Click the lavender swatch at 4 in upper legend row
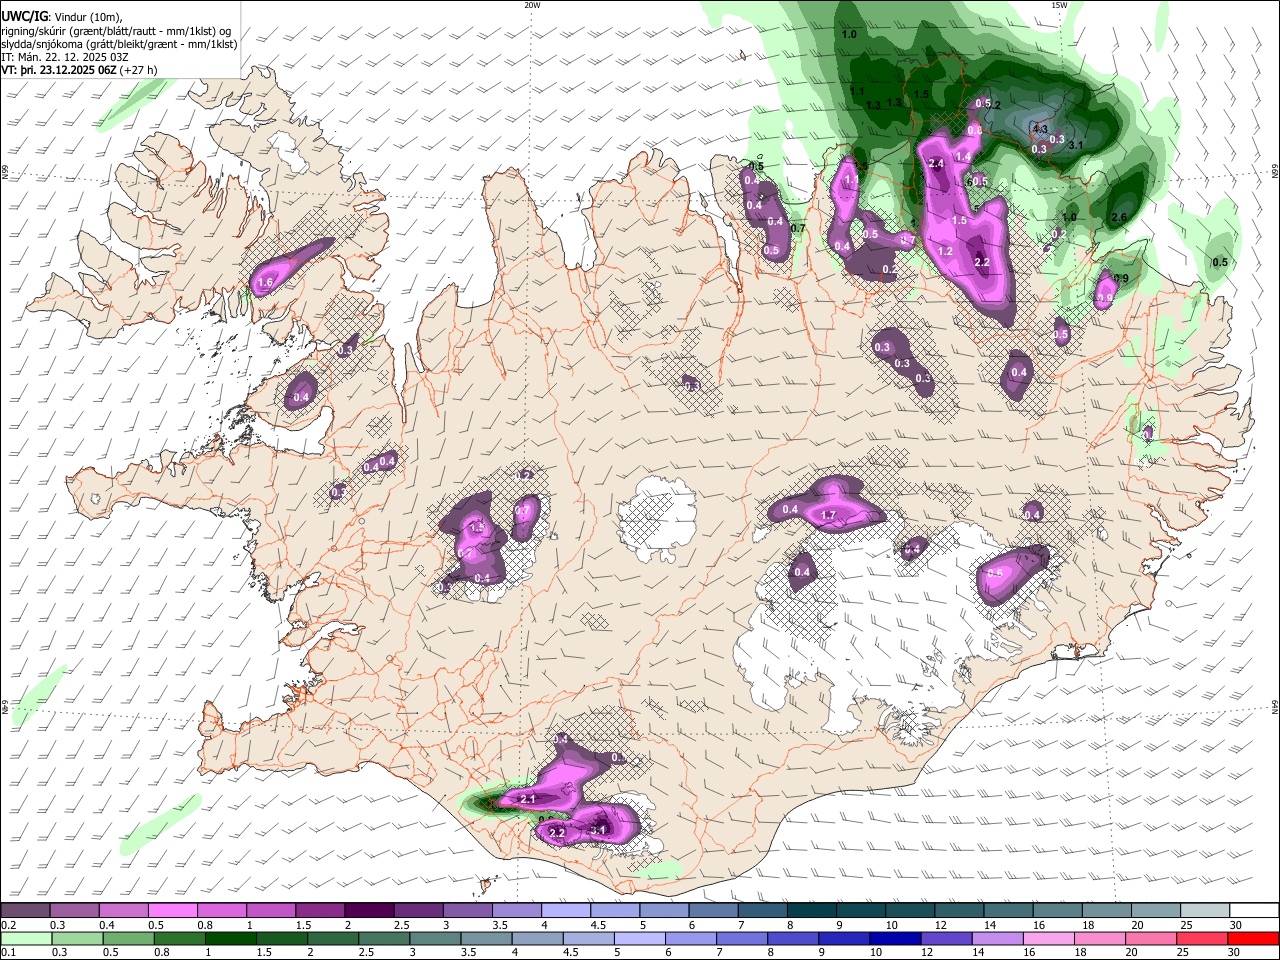 coord(564,911)
